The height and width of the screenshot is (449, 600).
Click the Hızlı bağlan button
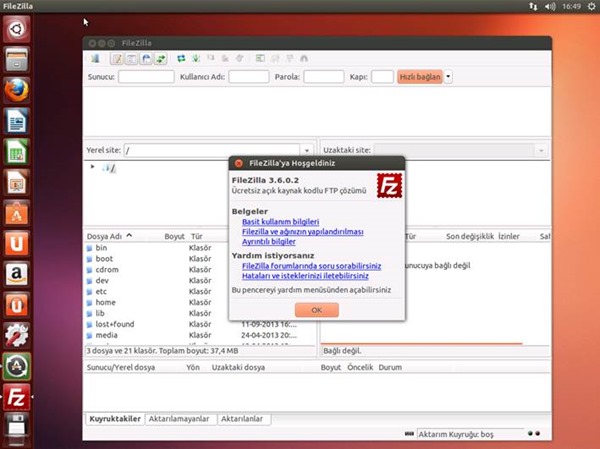point(420,77)
